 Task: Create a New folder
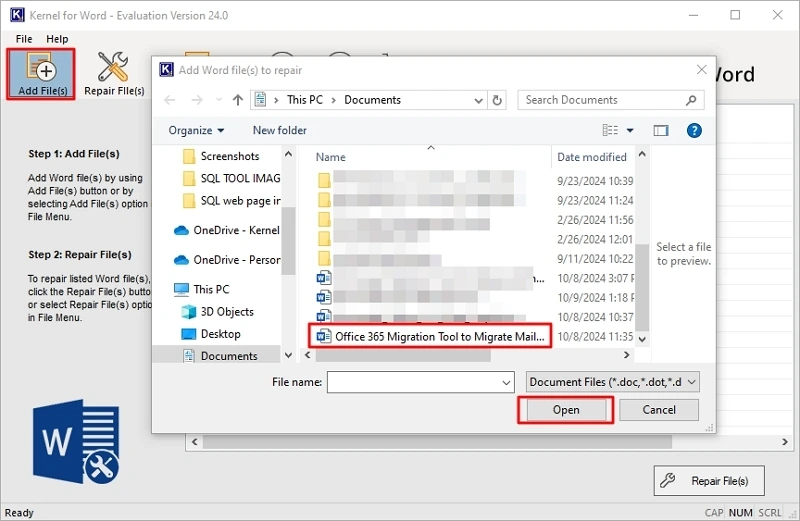coord(280,131)
